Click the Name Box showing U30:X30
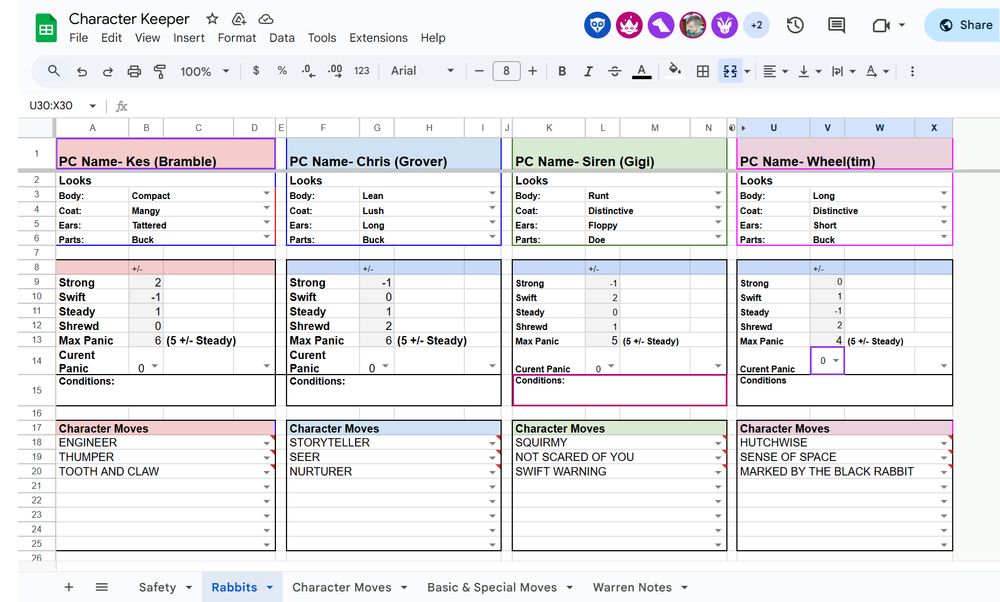The image size is (1000, 602). [50, 105]
